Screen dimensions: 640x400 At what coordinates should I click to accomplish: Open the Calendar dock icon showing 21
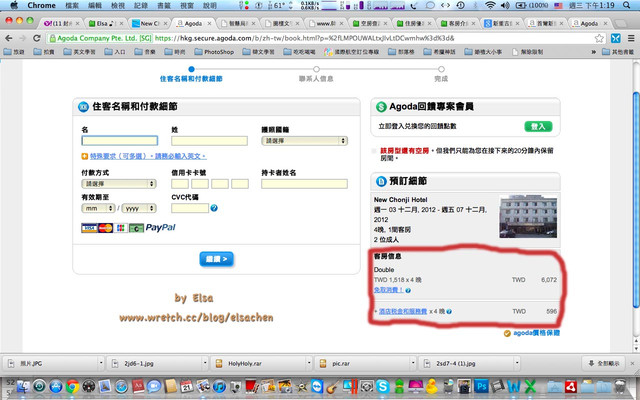[x=187, y=386]
